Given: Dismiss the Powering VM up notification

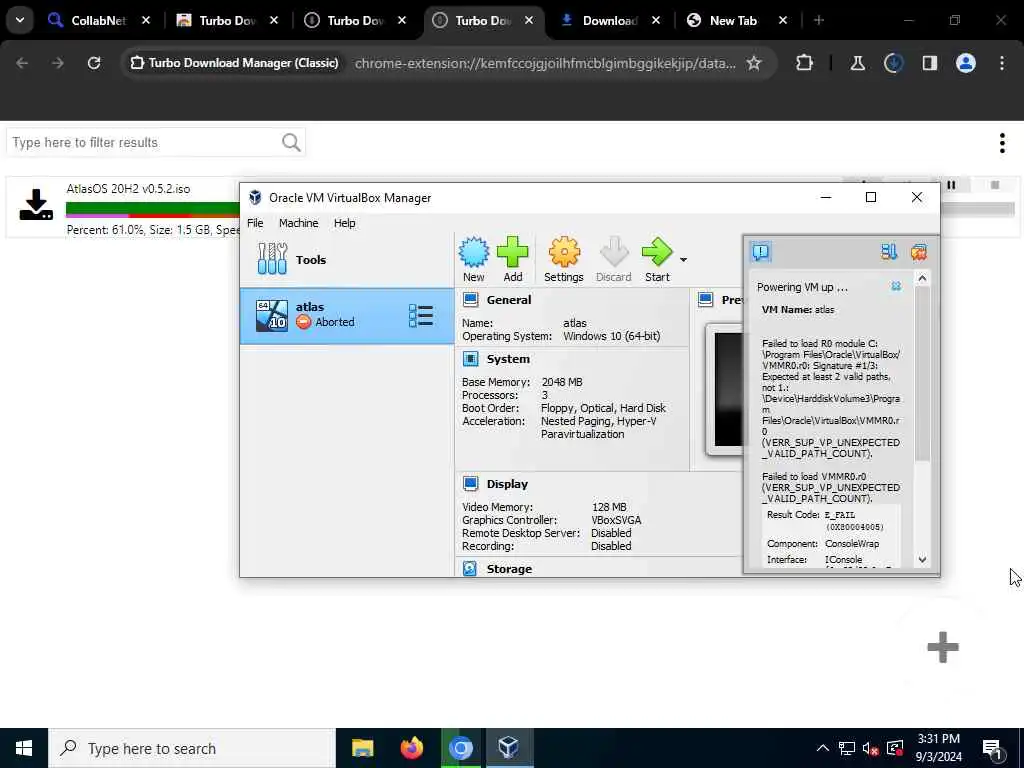Looking at the screenshot, I should [x=896, y=286].
